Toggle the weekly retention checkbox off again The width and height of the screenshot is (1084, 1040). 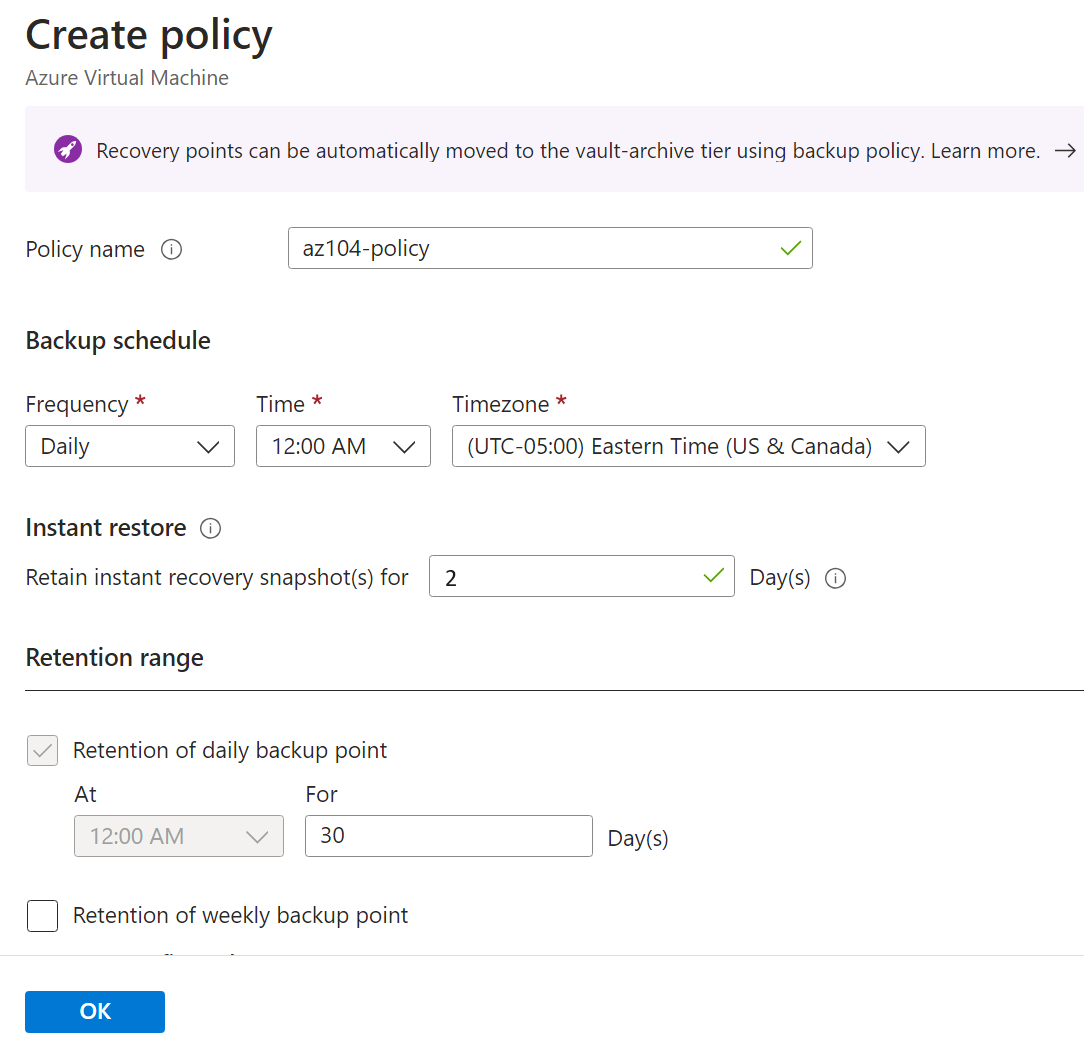pyautogui.click(x=42, y=915)
